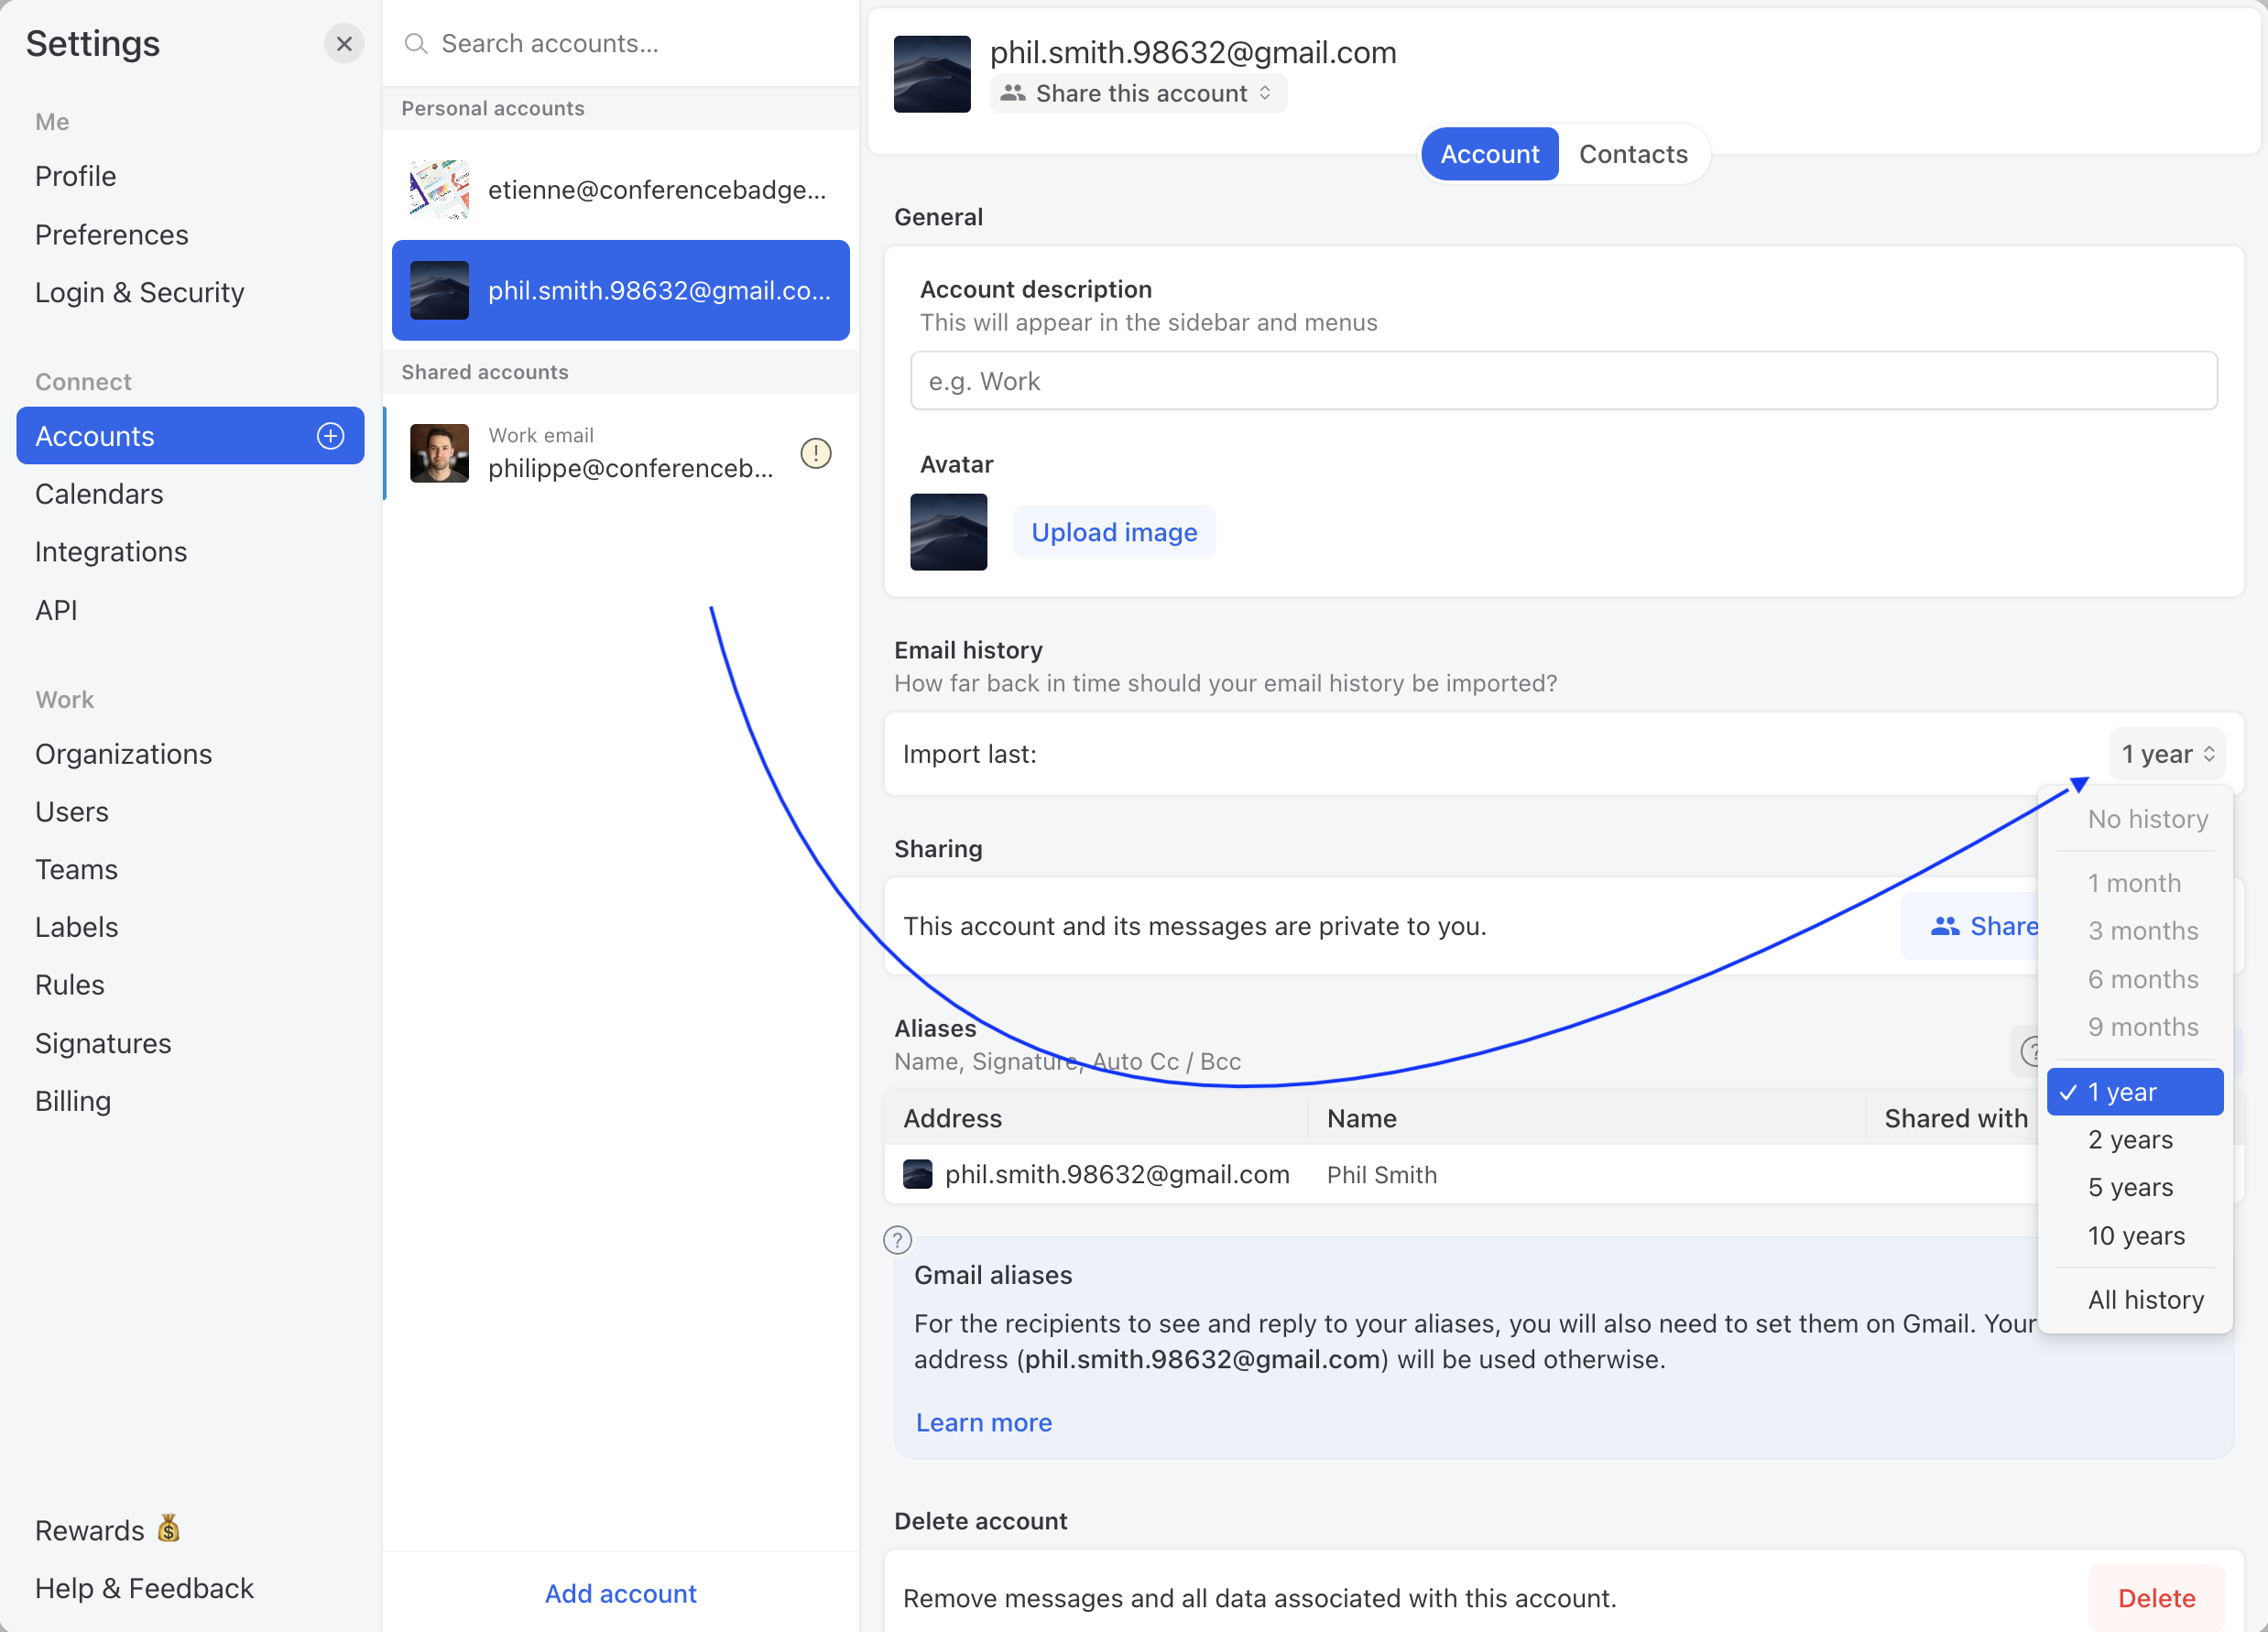Click the warning icon on the work email account
Image resolution: width=2268 pixels, height=1632 pixels.
815,453
